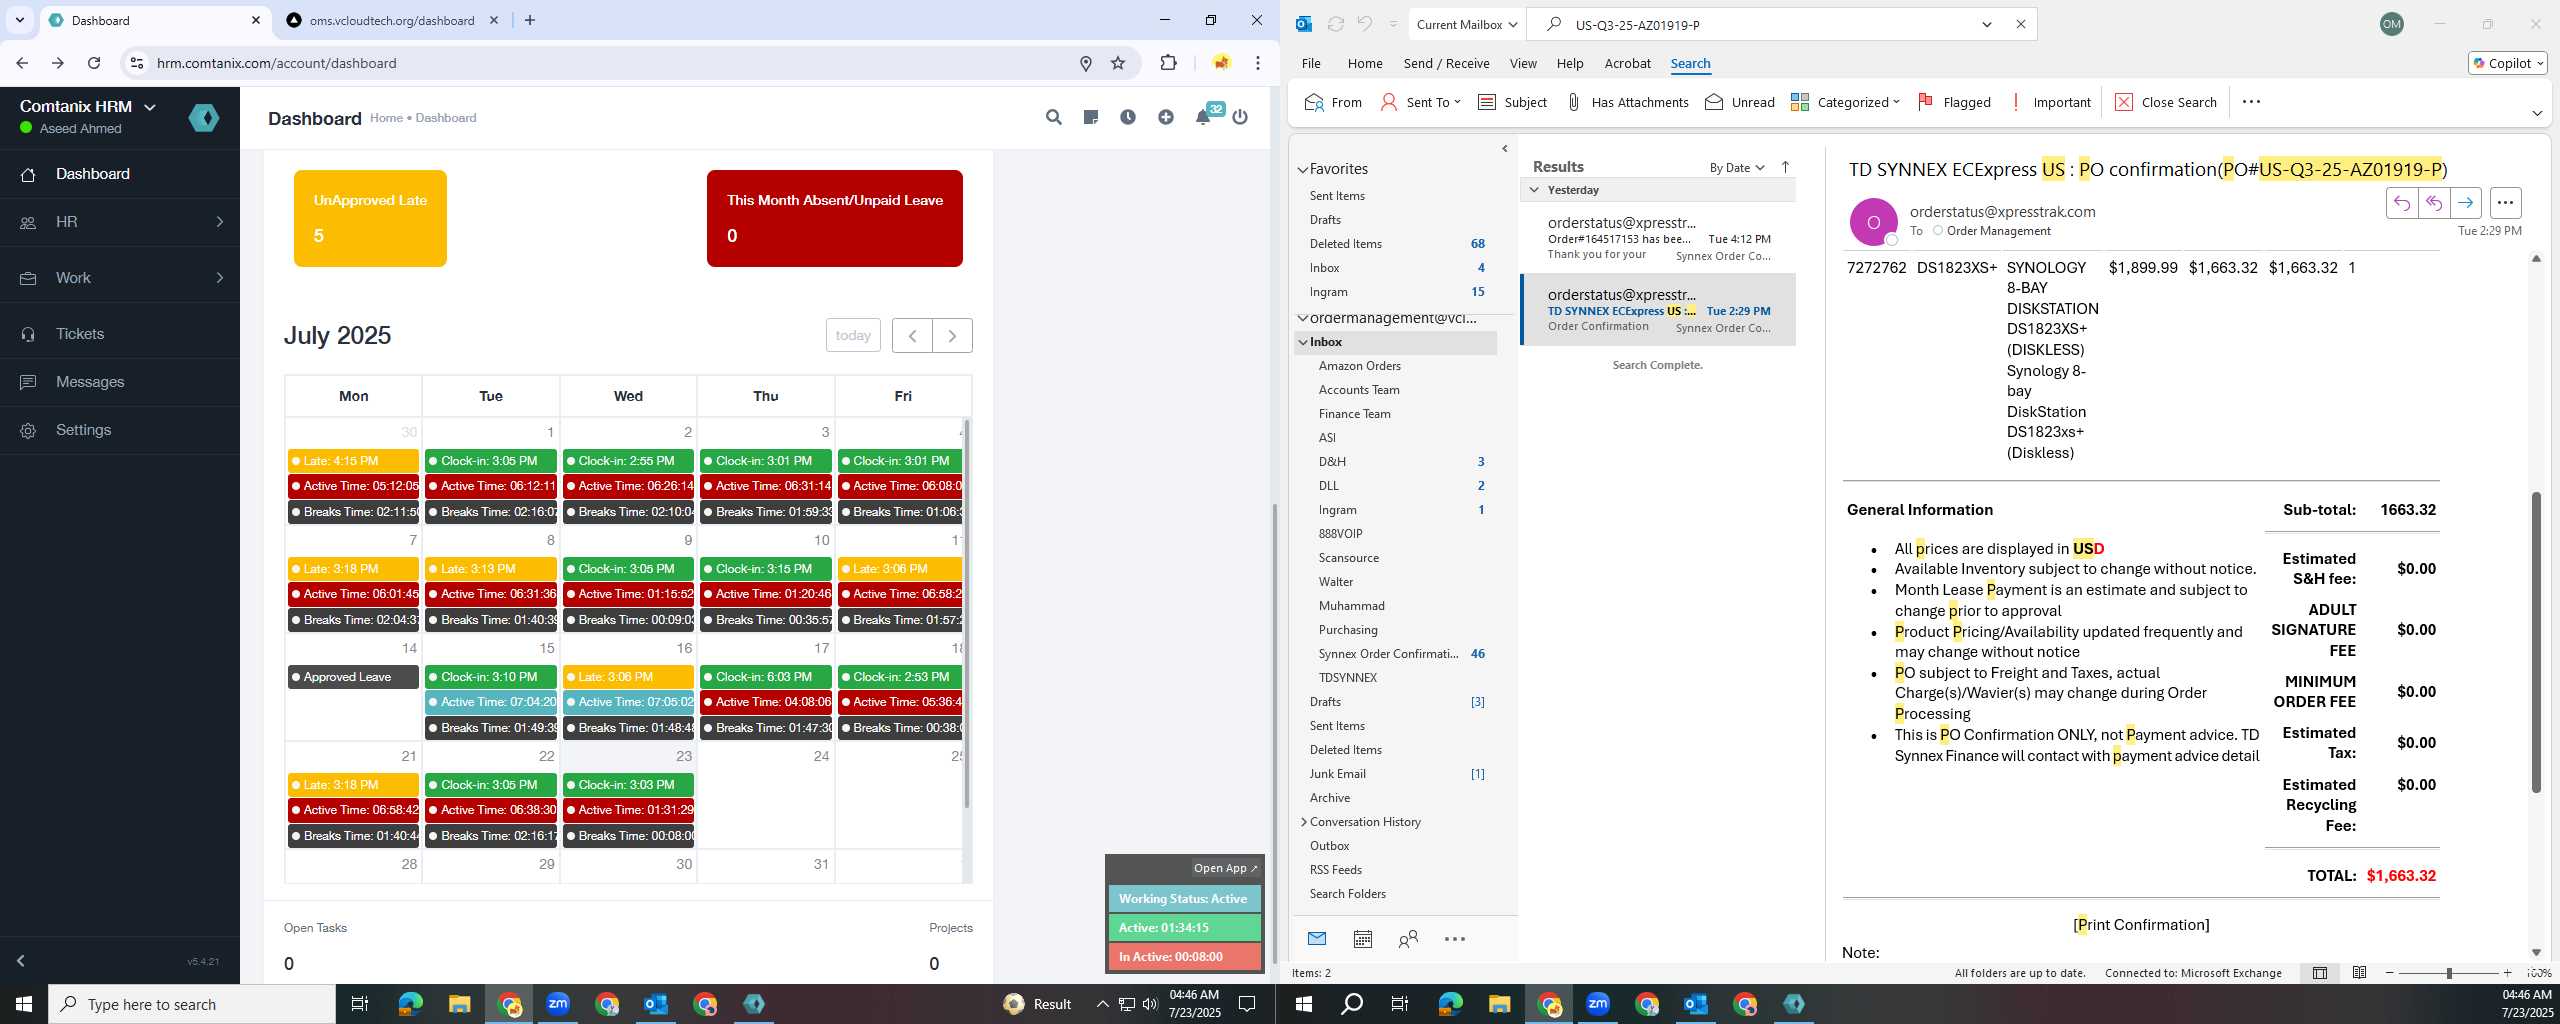Bookmark this page with the star icon
This screenshot has width=2560, height=1024.
pyautogui.click(x=1118, y=63)
